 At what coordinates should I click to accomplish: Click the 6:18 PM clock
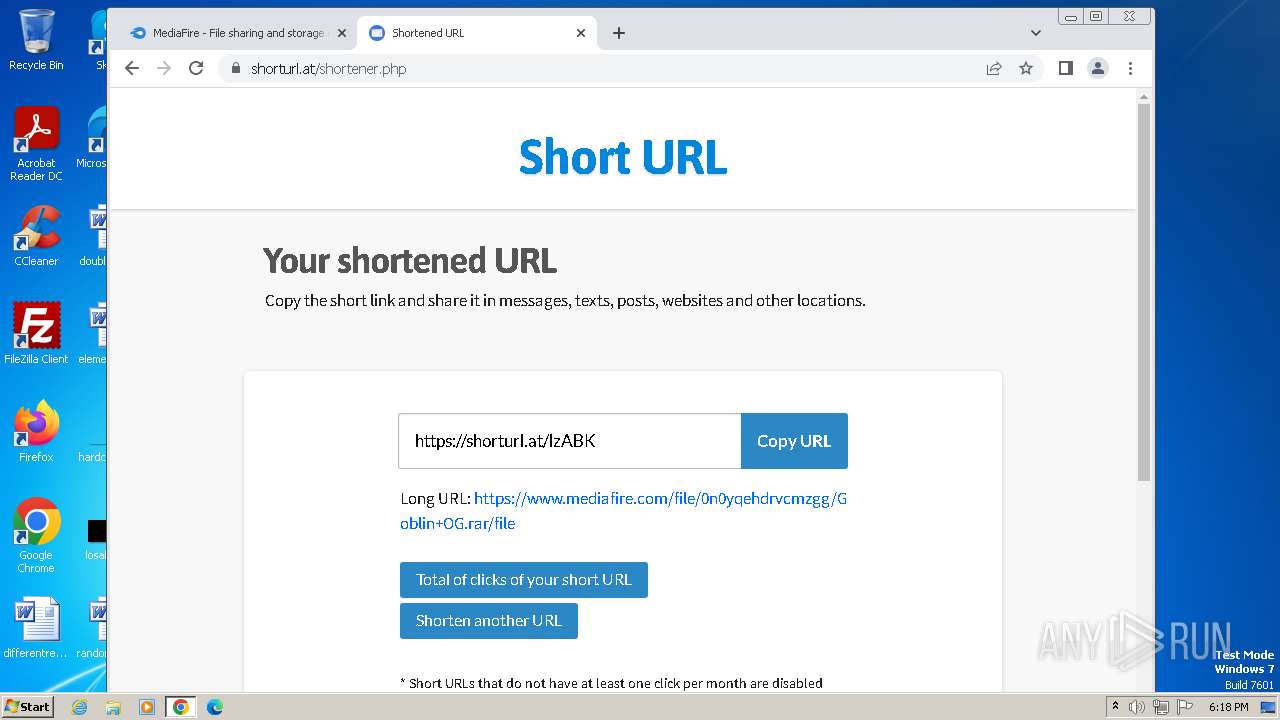point(1228,707)
